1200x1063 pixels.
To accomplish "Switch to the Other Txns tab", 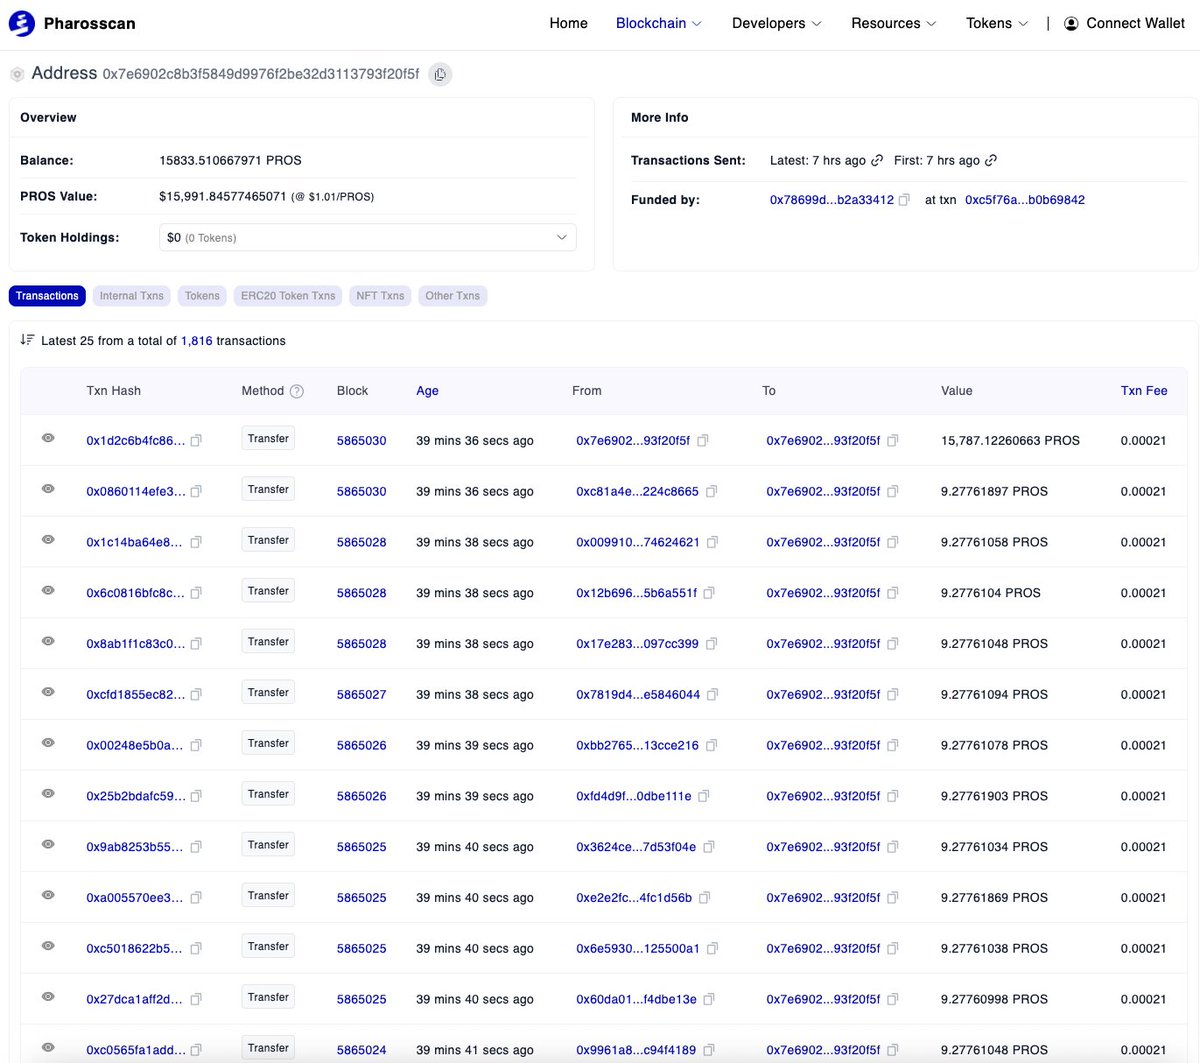I will (452, 296).
